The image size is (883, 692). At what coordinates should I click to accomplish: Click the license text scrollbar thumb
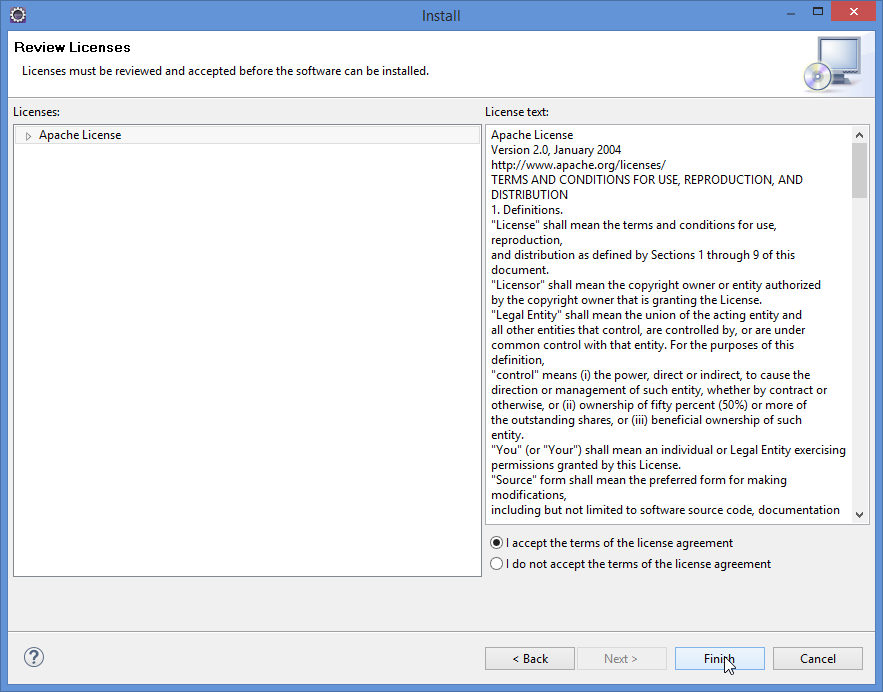click(x=859, y=170)
